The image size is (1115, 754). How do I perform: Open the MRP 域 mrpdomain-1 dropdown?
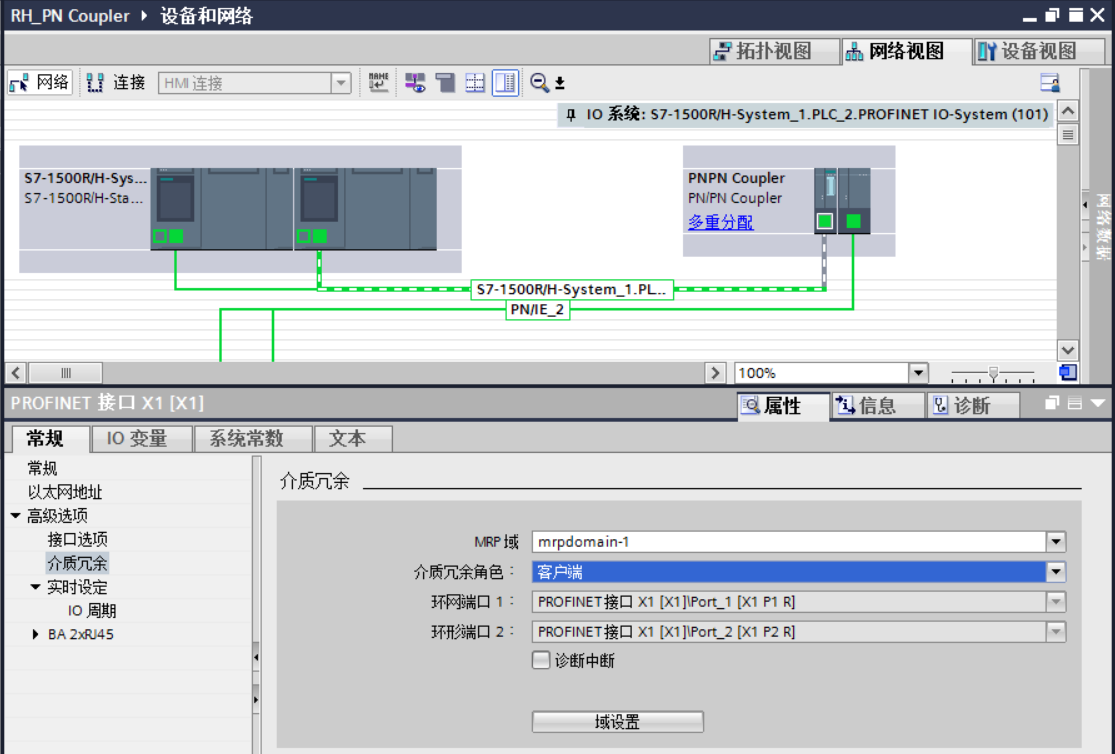coord(1056,542)
